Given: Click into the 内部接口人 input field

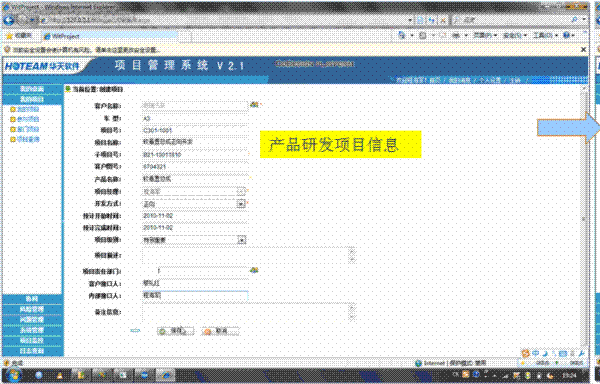Looking at the screenshot, I should tap(195, 295).
